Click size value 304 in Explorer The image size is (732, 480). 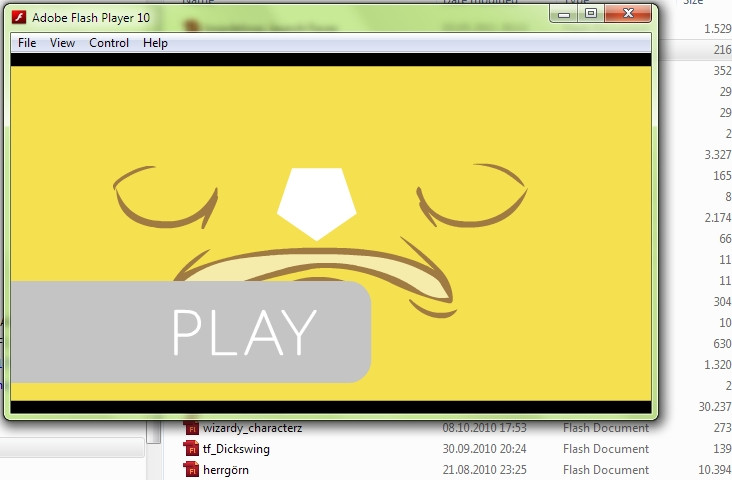(x=722, y=302)
